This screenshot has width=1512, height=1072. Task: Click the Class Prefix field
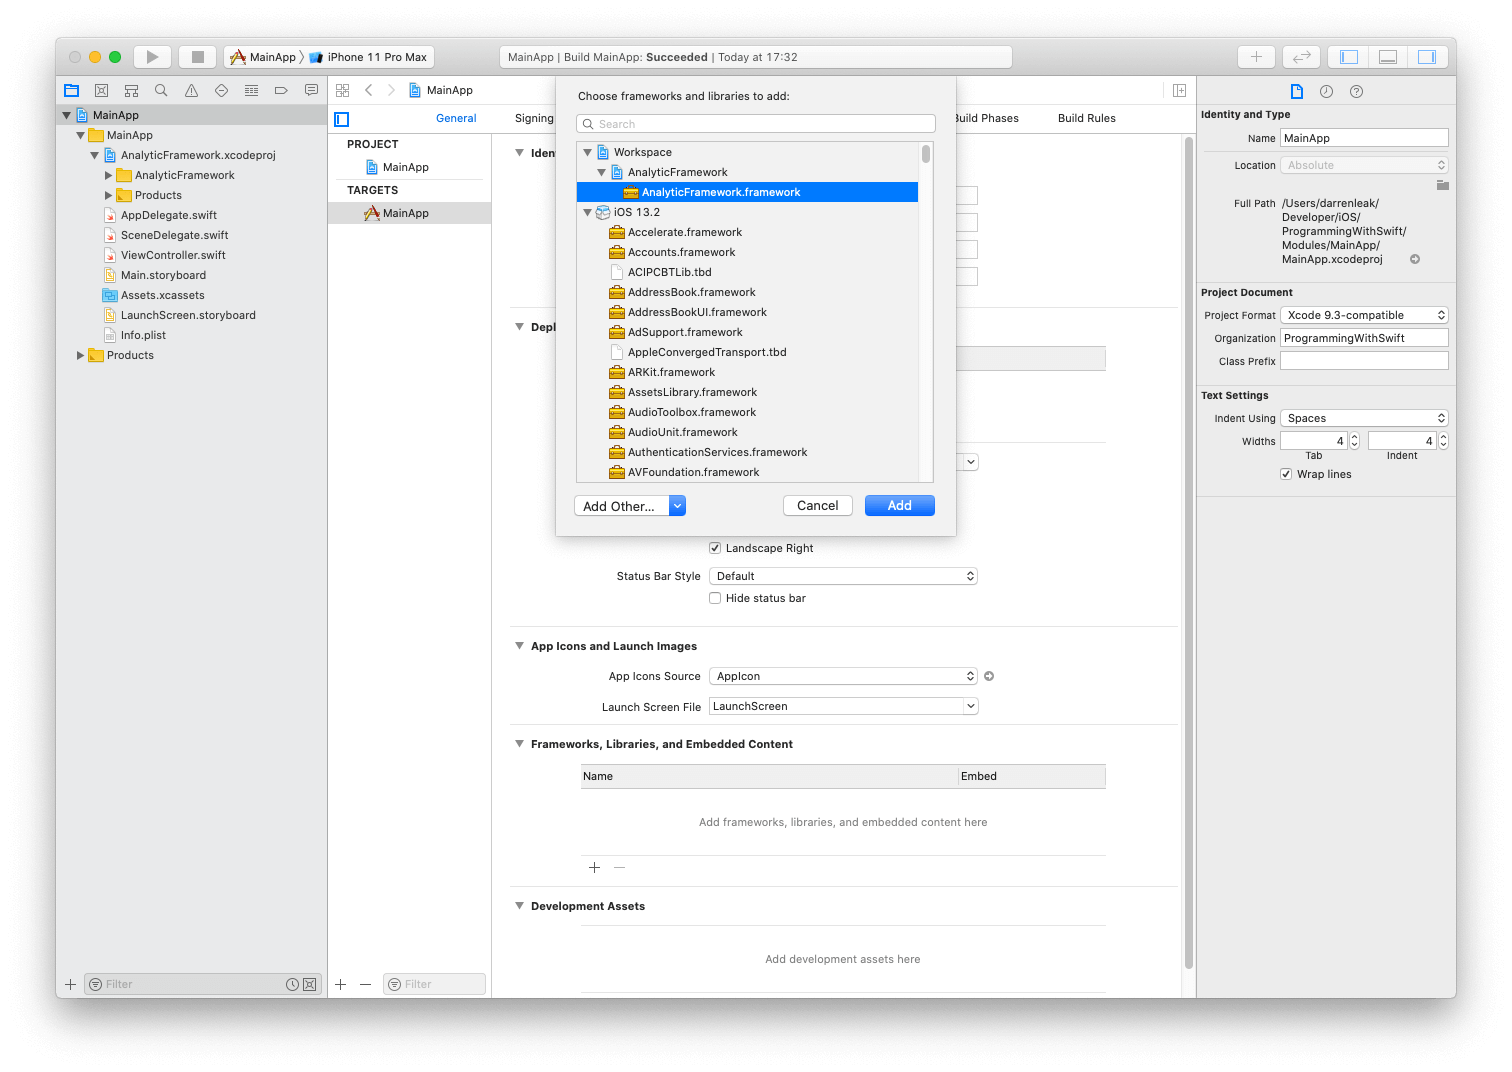pyautogui.click(x=1364, y=361)
